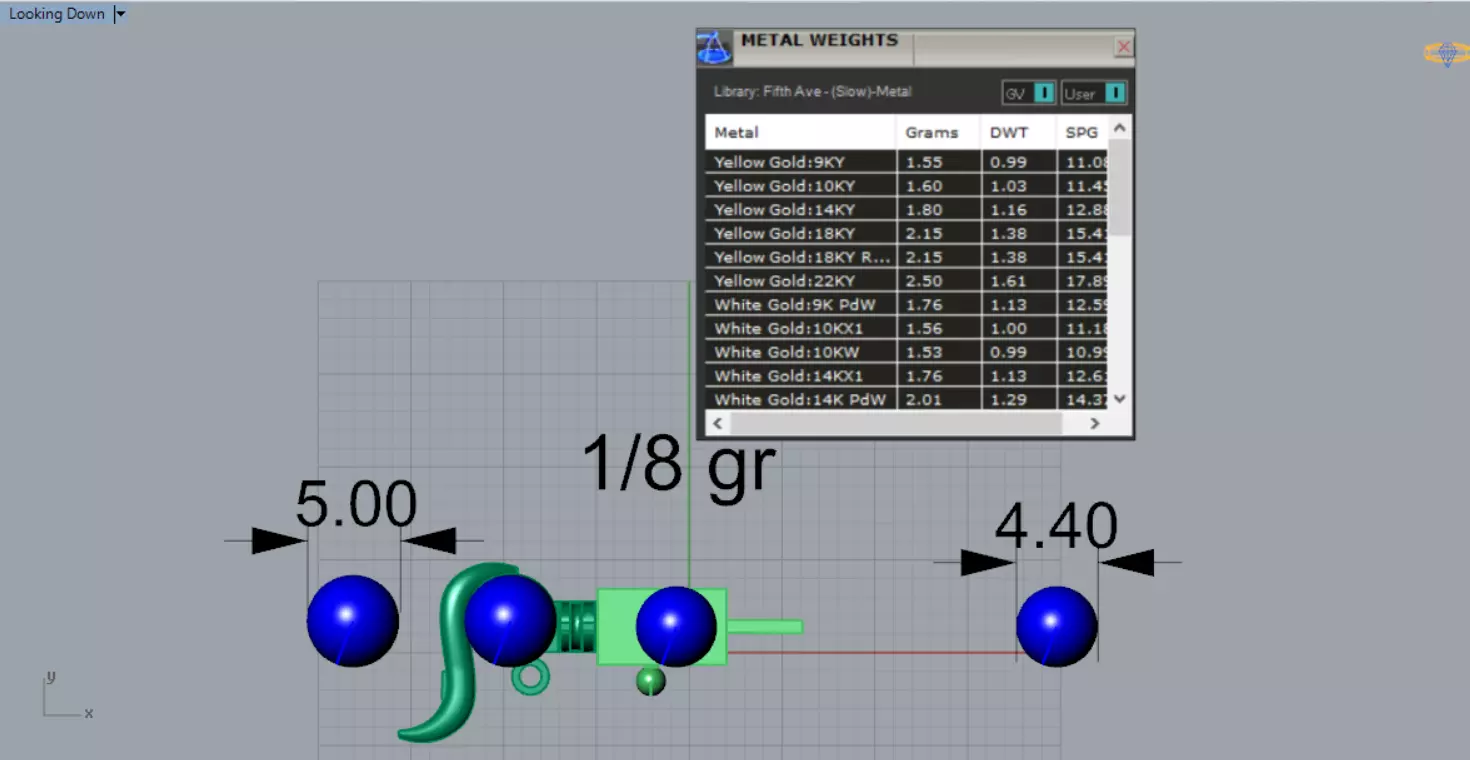Image resolution: width=1470 pixels, height=760 pixels.
Task: Select the Yellow Gold:9KY row
Action: 907,162
